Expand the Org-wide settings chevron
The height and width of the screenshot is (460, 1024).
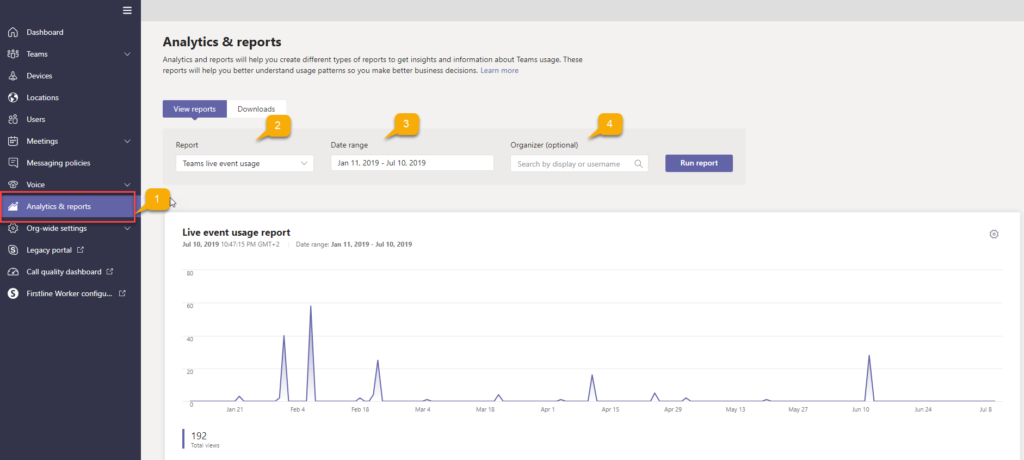click(x=127, y=229)
